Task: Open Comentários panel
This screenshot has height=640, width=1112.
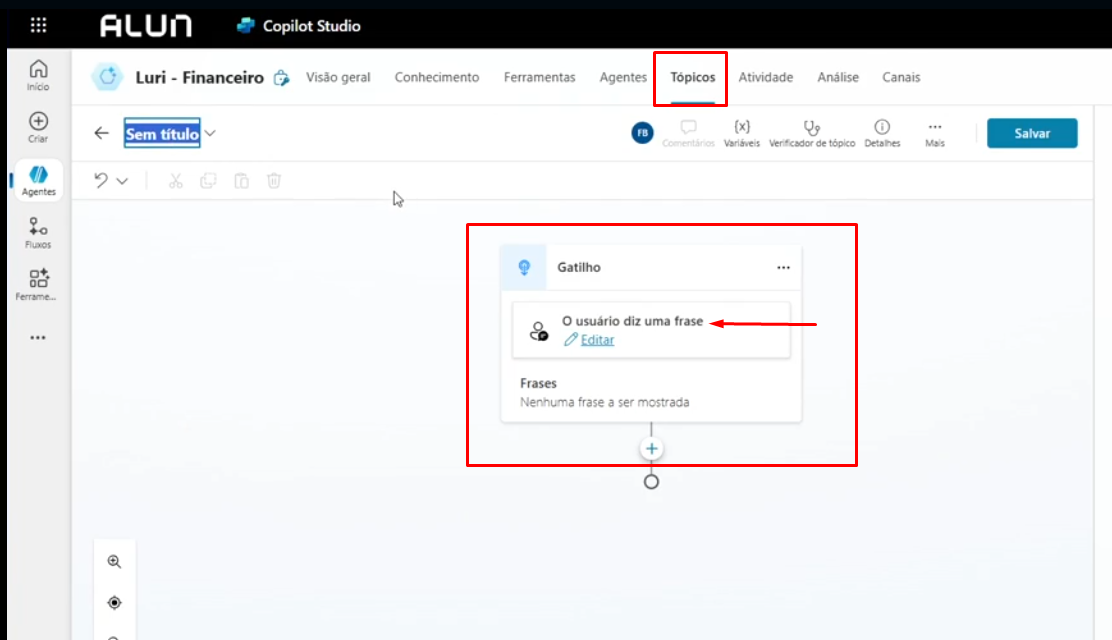Action: (688, 133)
